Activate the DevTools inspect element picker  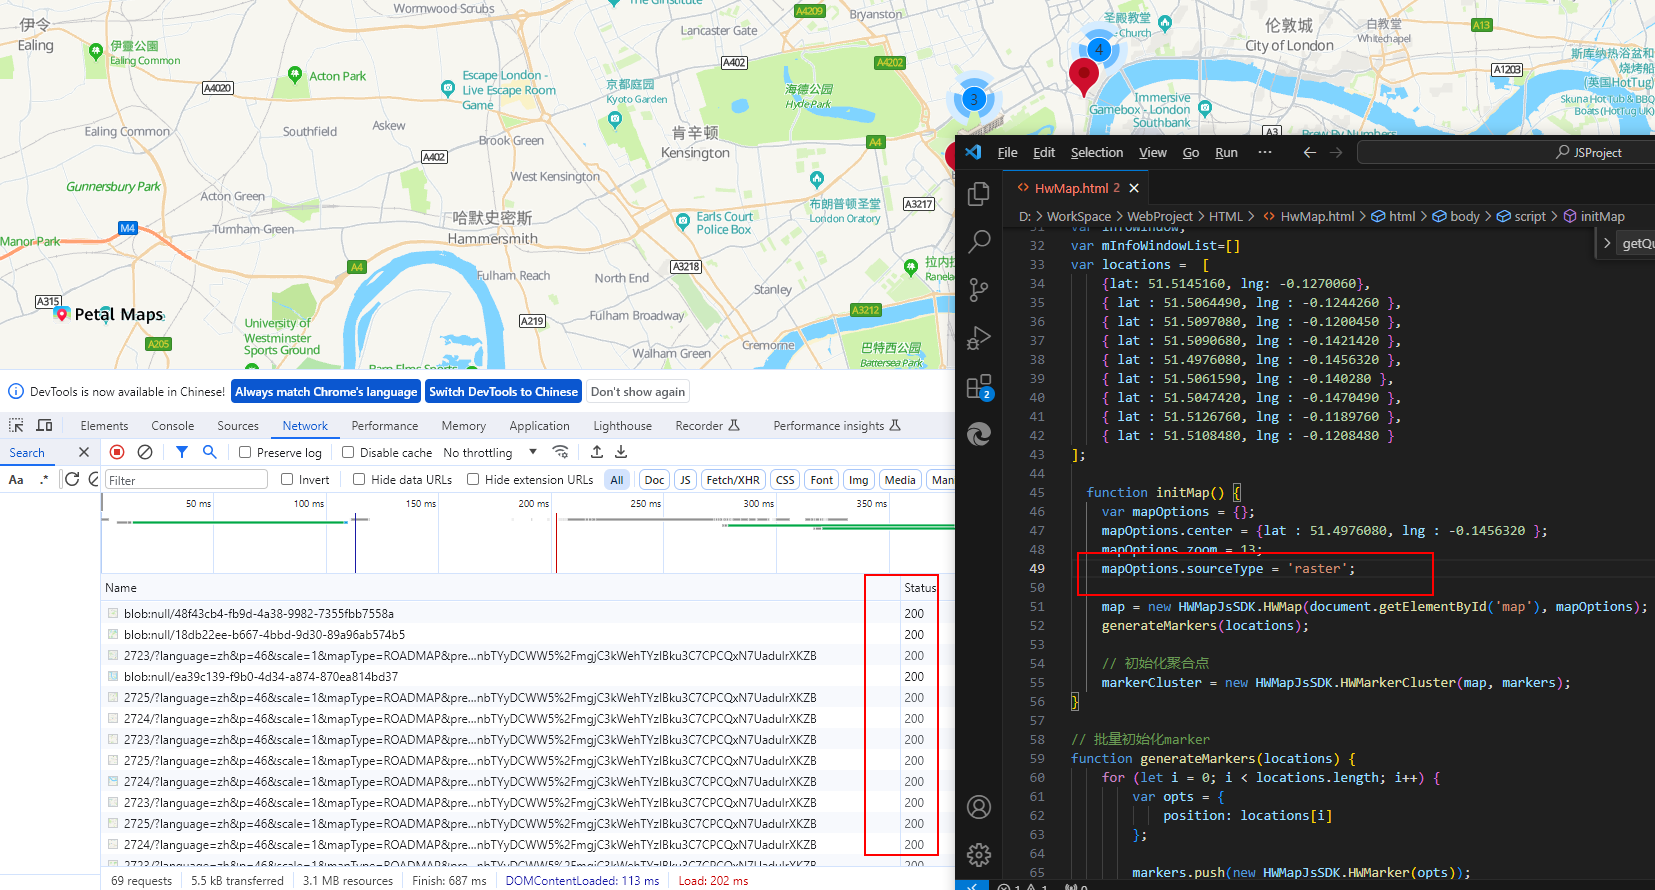point(16,425)
